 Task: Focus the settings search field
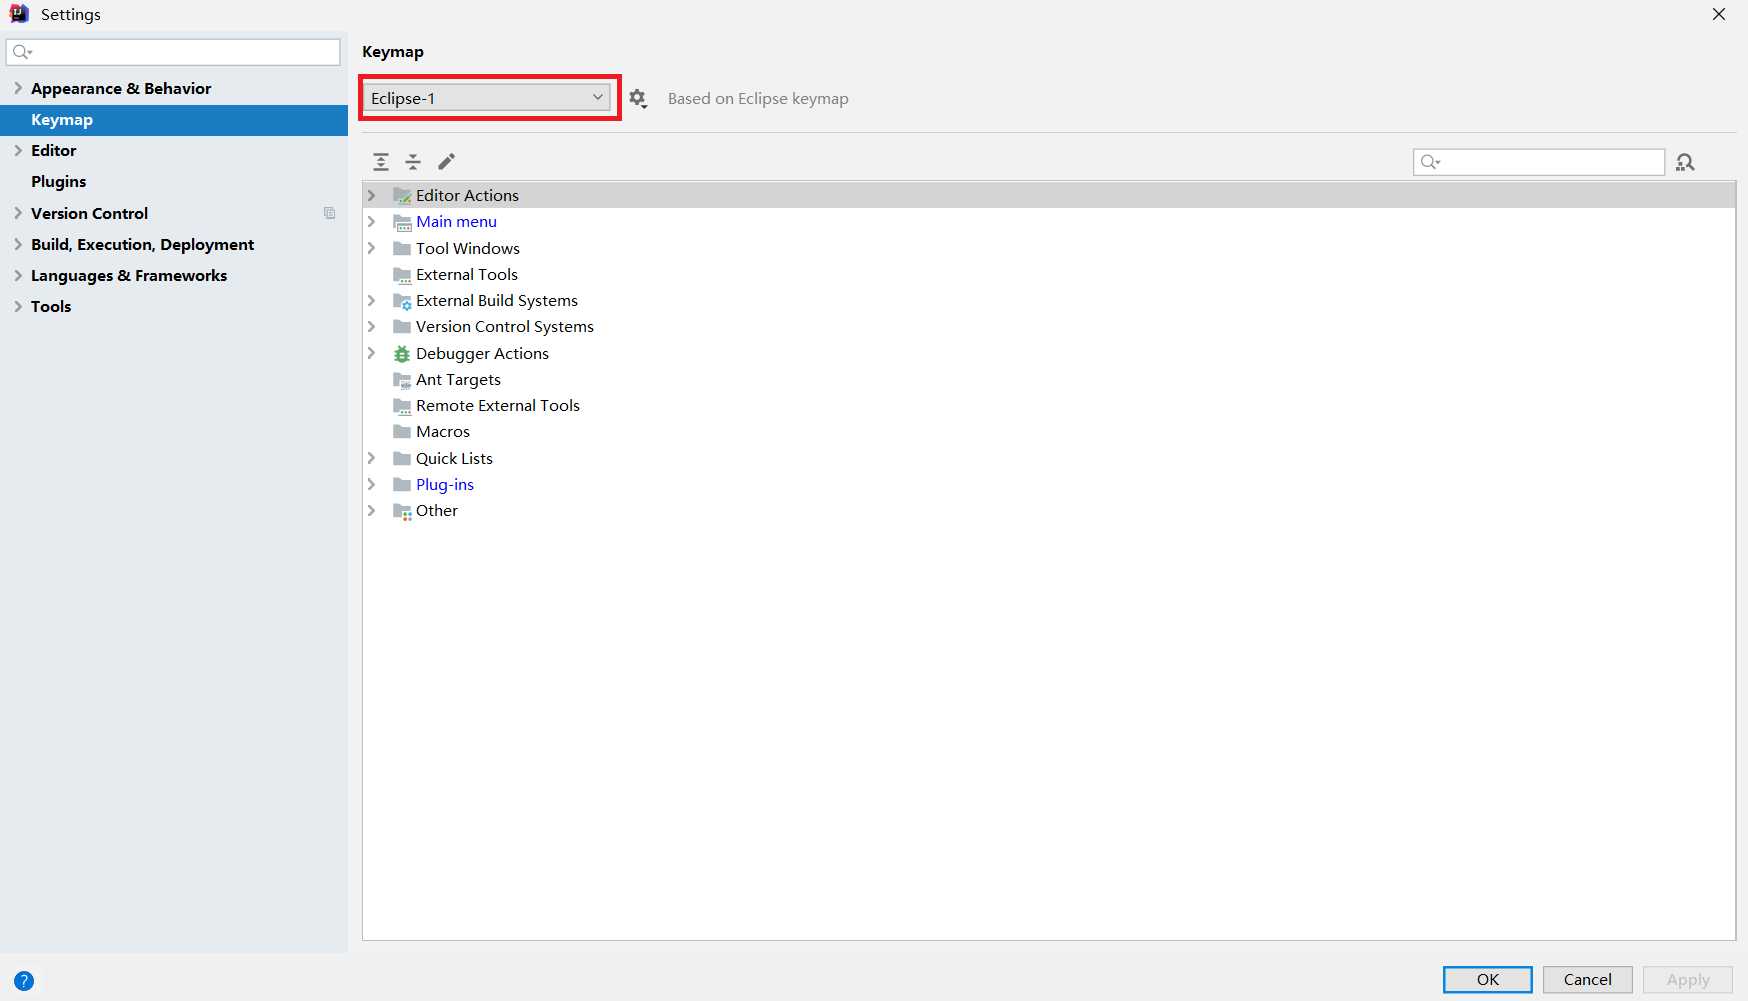(173, 52)
